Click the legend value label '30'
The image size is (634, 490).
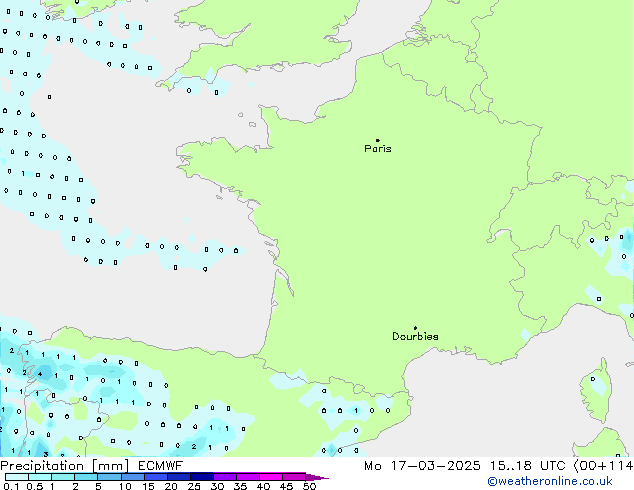click(217, 486)
